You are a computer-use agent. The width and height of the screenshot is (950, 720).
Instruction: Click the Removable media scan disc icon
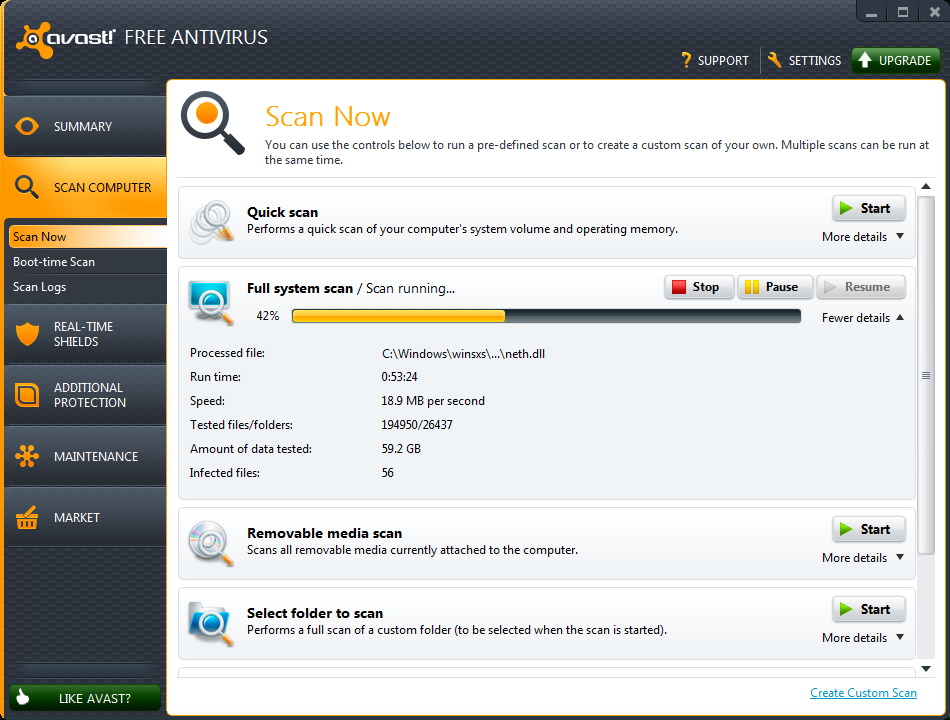211,543
